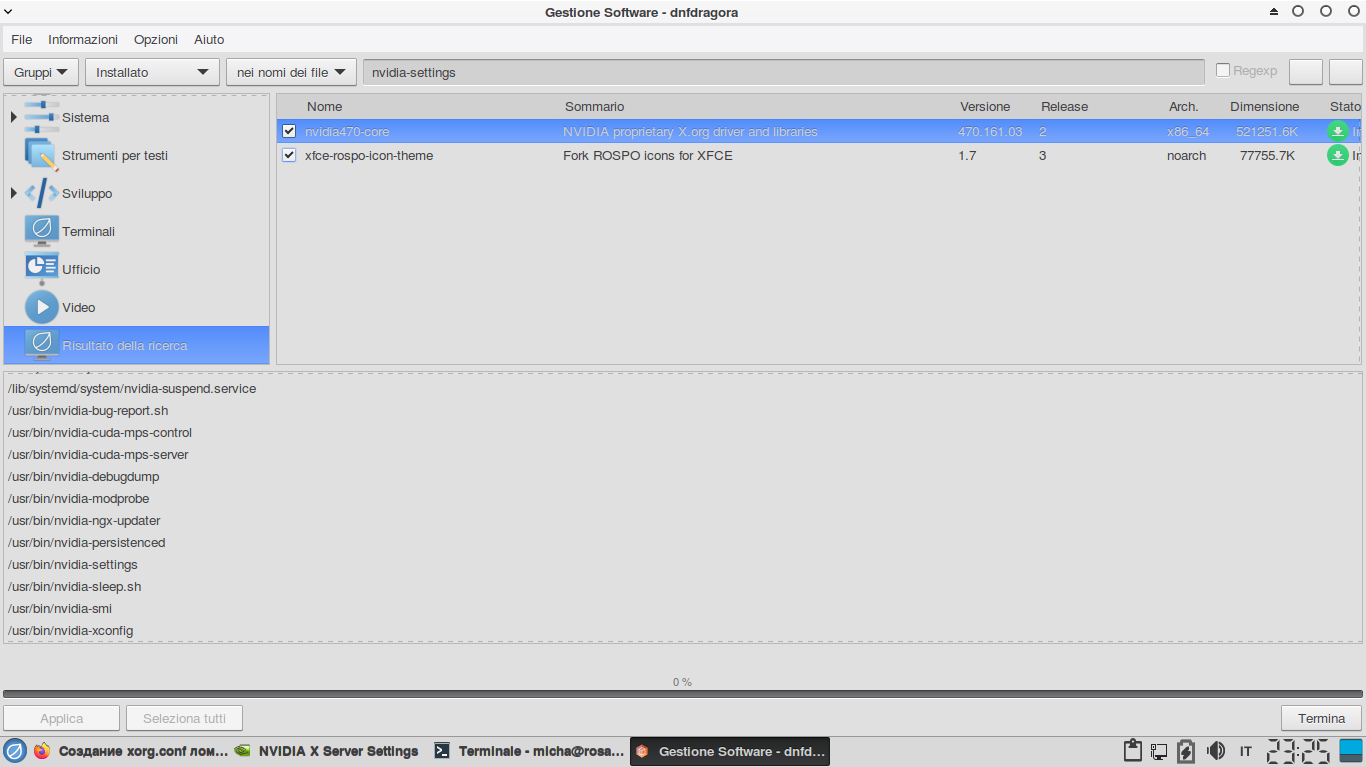Click the window shade eject-shaped icon

(1274, 12)
